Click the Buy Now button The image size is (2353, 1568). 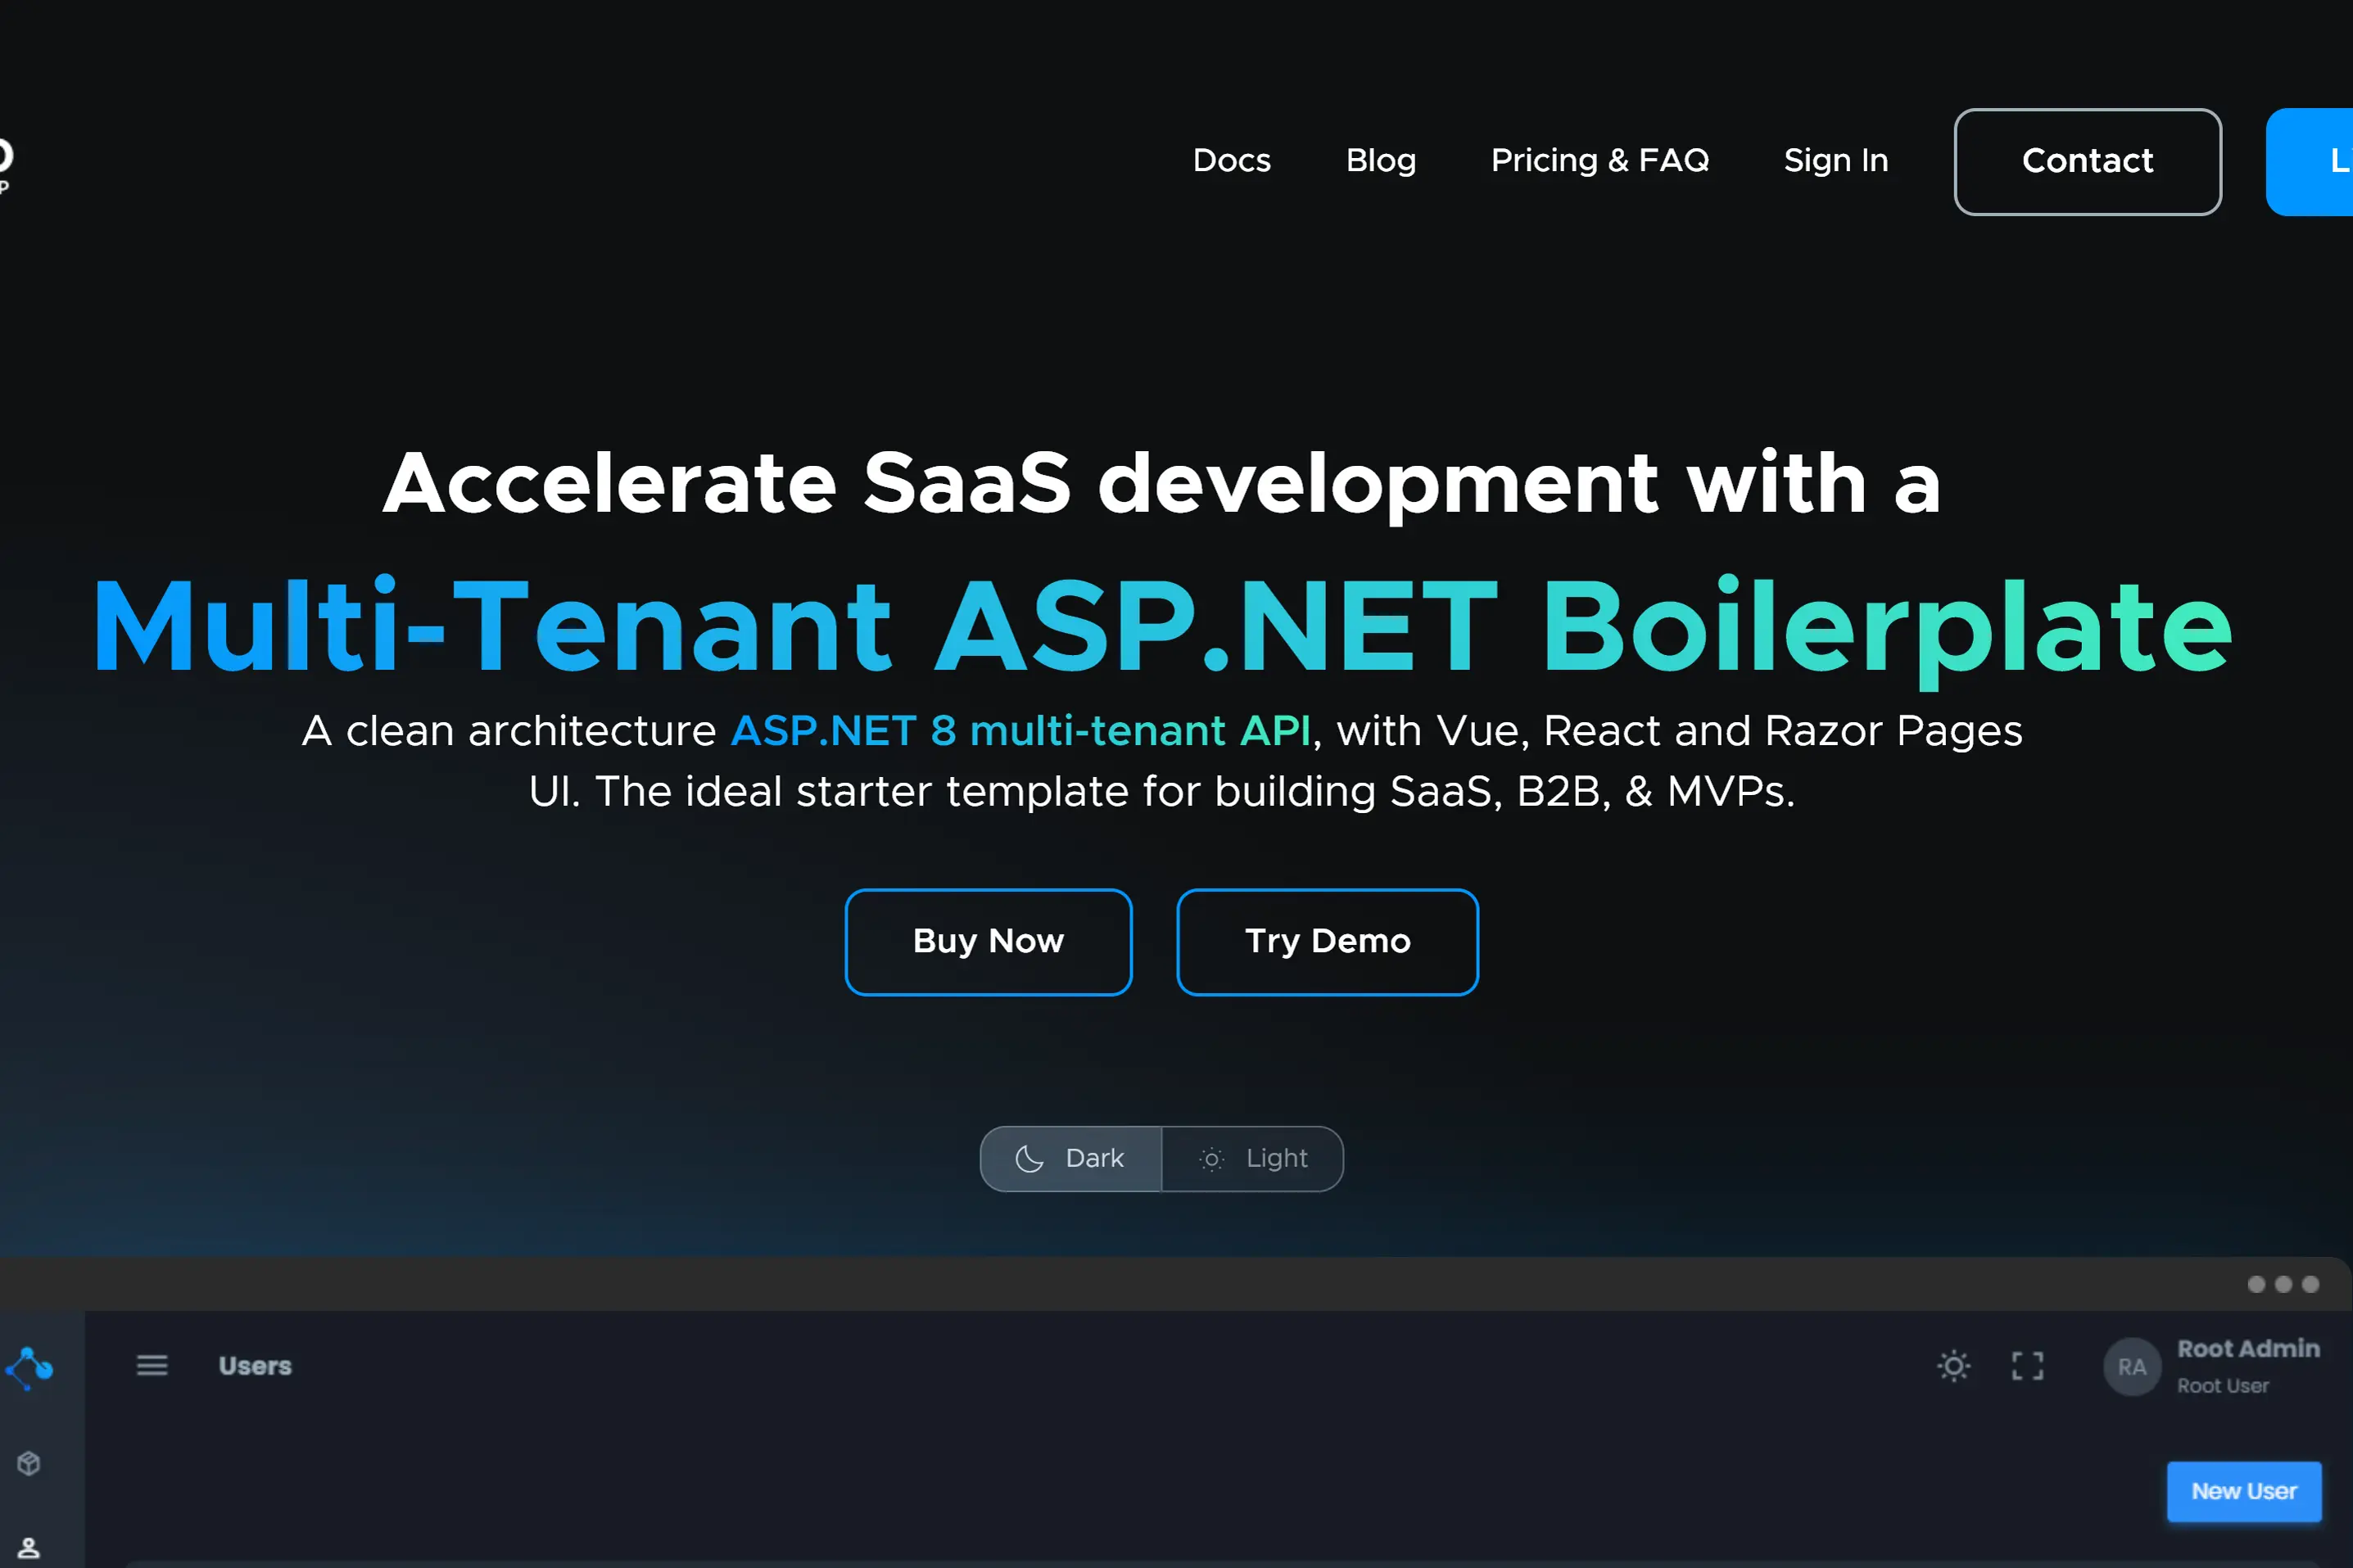[x=988, y=941]
